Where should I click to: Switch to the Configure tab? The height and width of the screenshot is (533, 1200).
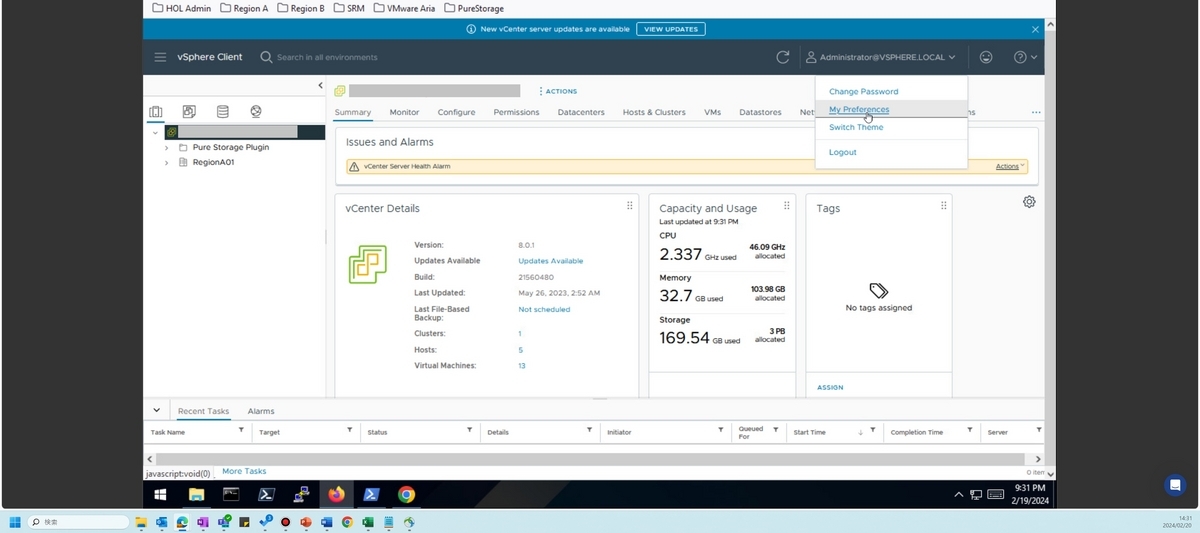pos(456,112)
